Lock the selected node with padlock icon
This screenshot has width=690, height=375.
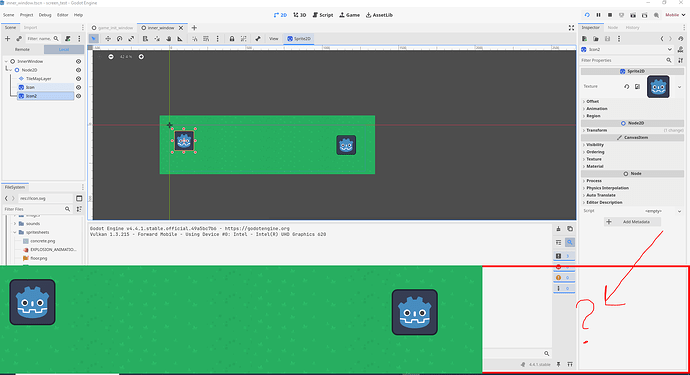232,39
